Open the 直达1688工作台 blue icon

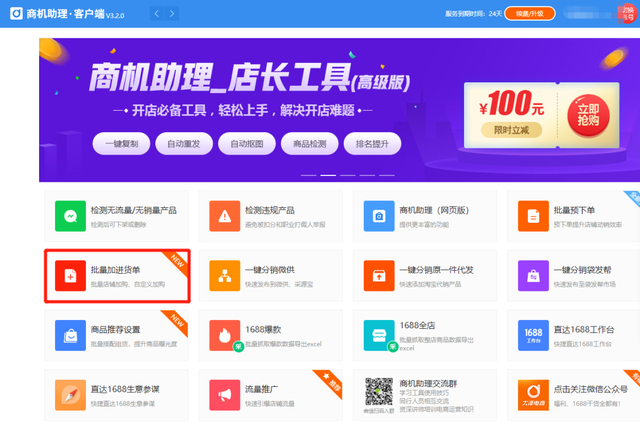(533, 335)
